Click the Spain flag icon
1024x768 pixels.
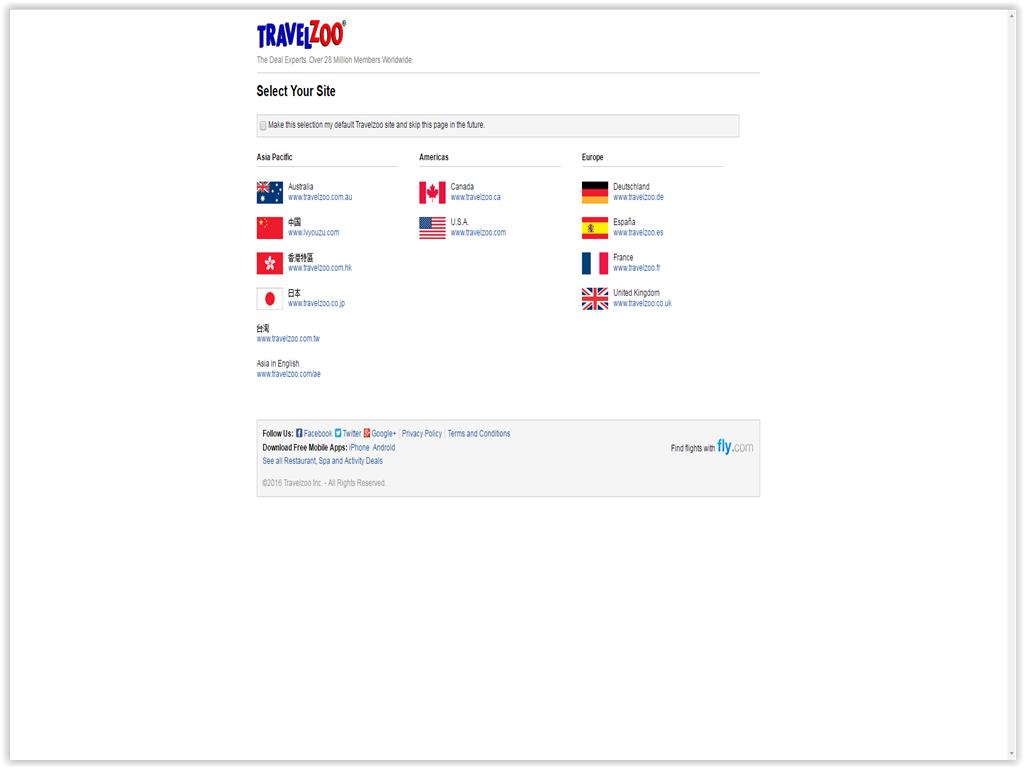point(595,228)
